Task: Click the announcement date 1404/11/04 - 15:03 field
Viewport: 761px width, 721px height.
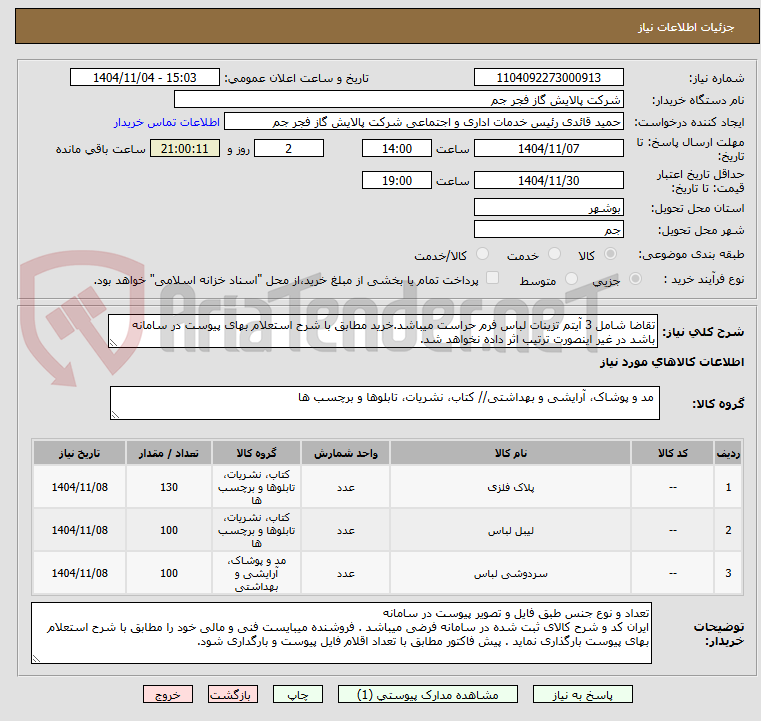Action: (x=145, y=78)
